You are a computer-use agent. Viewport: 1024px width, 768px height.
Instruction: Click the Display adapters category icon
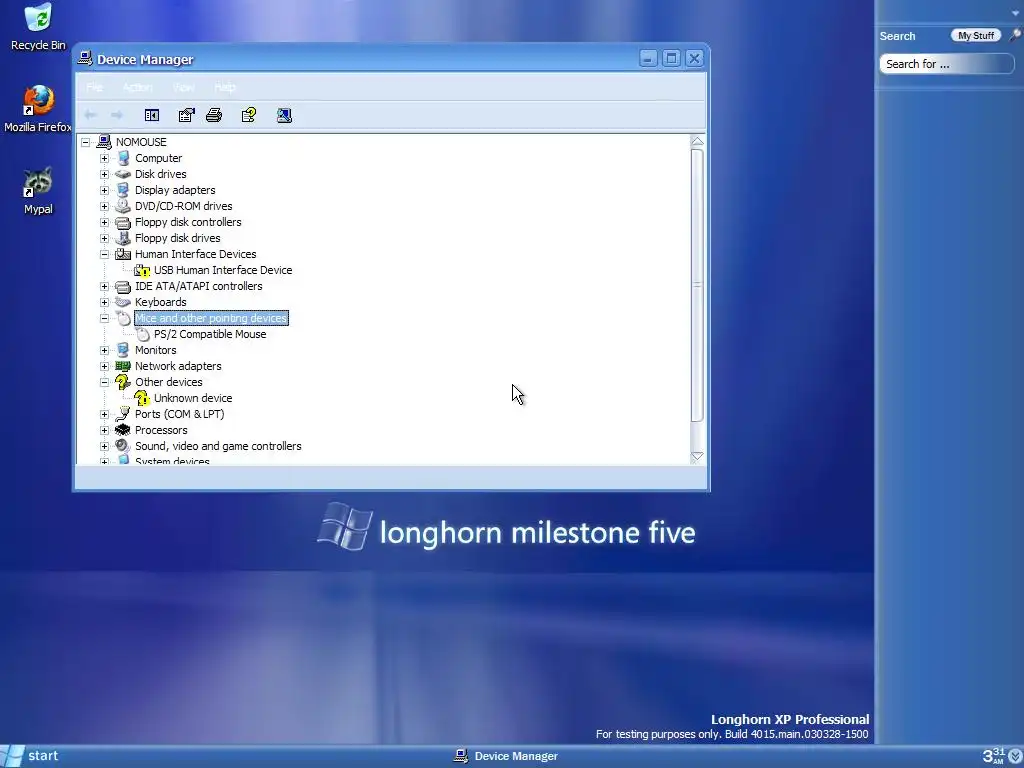coord(123,190)
